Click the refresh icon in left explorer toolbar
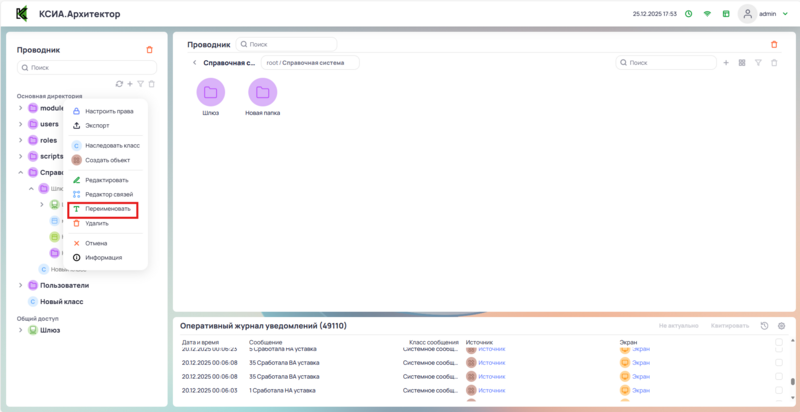The width and height of the screenshot is (800, 412). (x=119, y=84)
